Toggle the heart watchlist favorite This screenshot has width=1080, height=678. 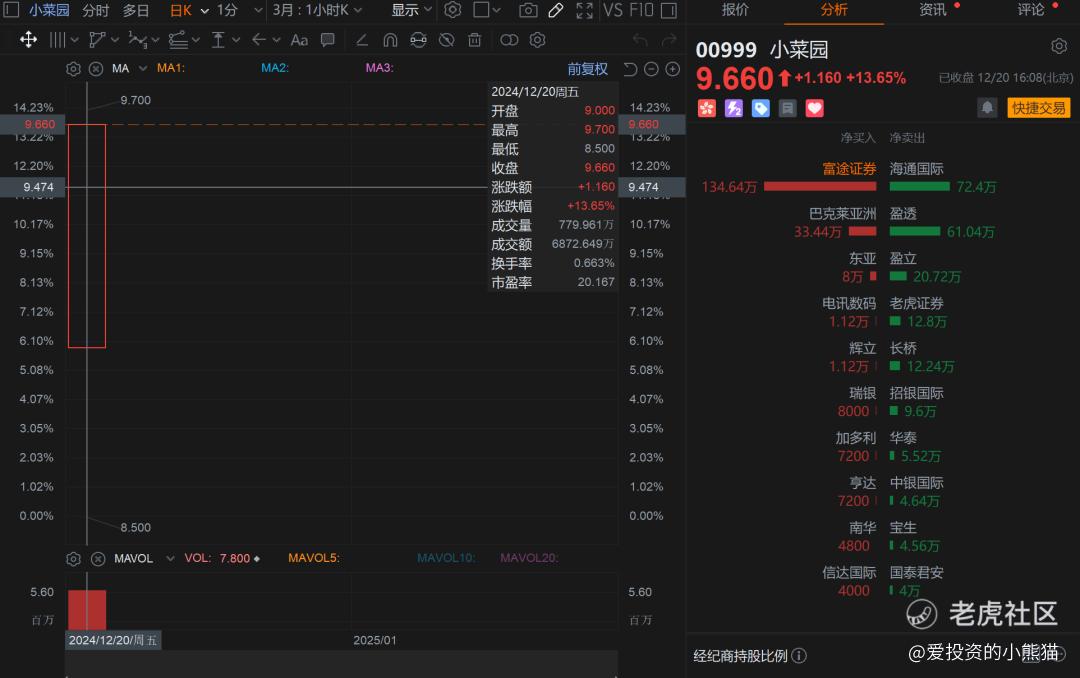[815, 108]
